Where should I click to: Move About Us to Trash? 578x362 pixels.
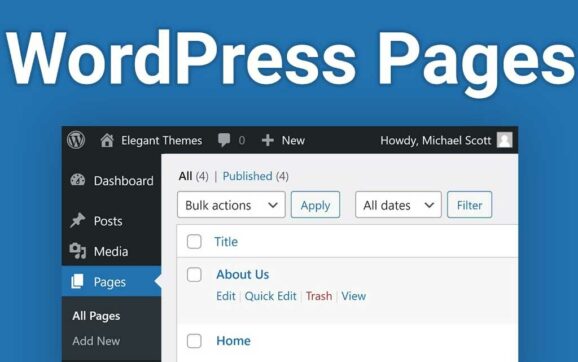click(319, 296)
